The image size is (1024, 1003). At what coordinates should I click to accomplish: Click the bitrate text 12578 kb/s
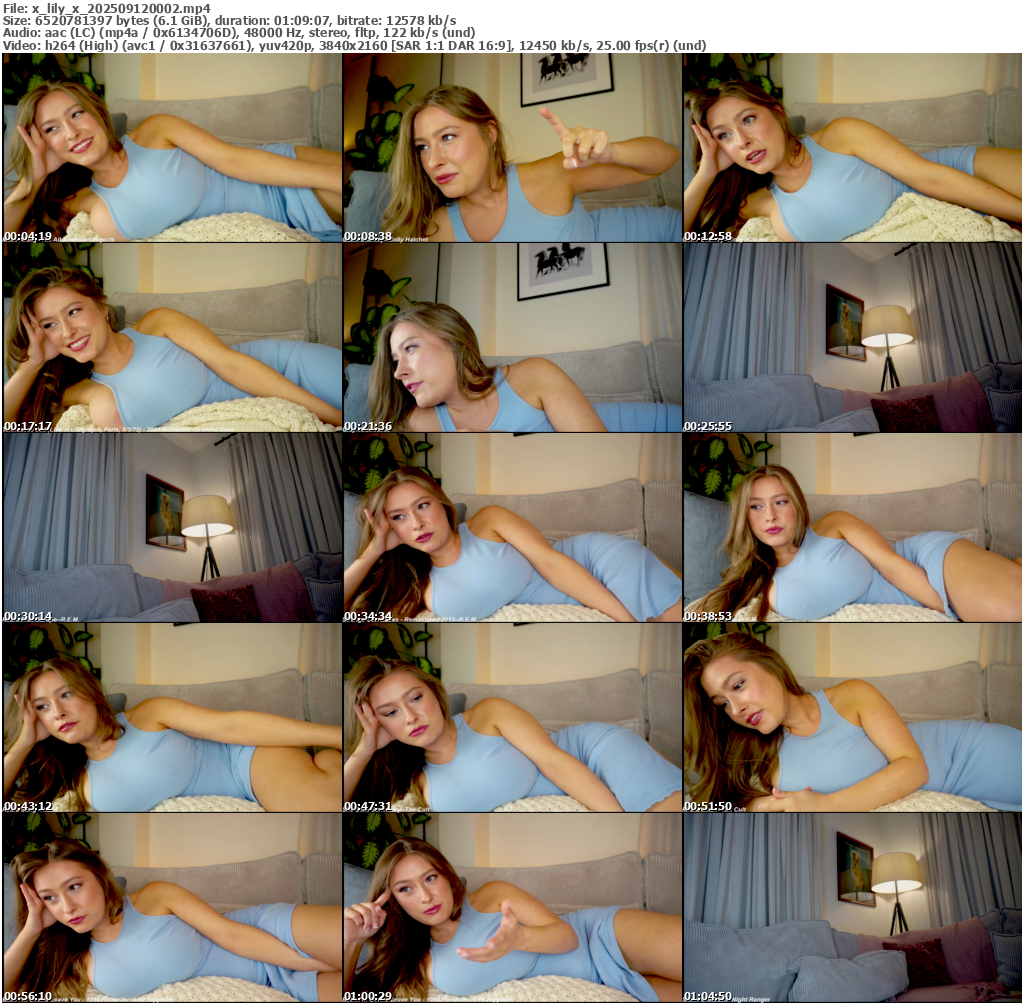point(421,21)
